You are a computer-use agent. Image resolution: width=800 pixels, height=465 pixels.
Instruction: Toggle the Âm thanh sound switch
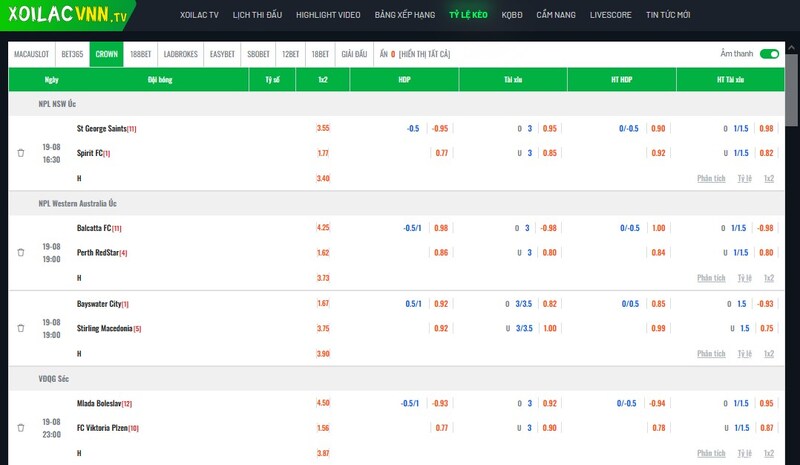[769, 54]
